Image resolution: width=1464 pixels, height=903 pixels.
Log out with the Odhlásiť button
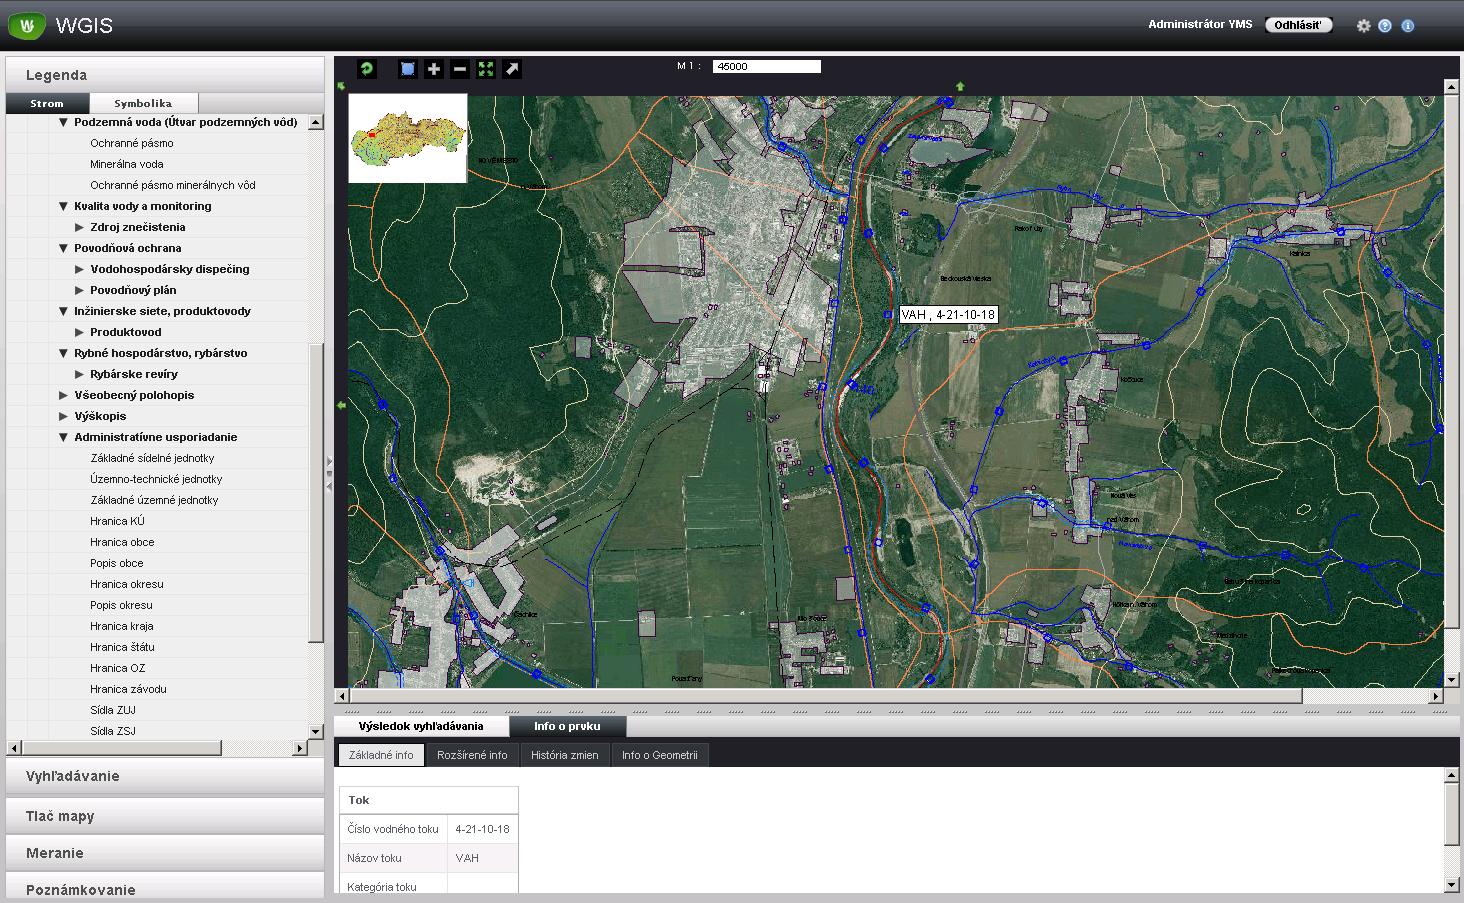[x=1299, y=25]
